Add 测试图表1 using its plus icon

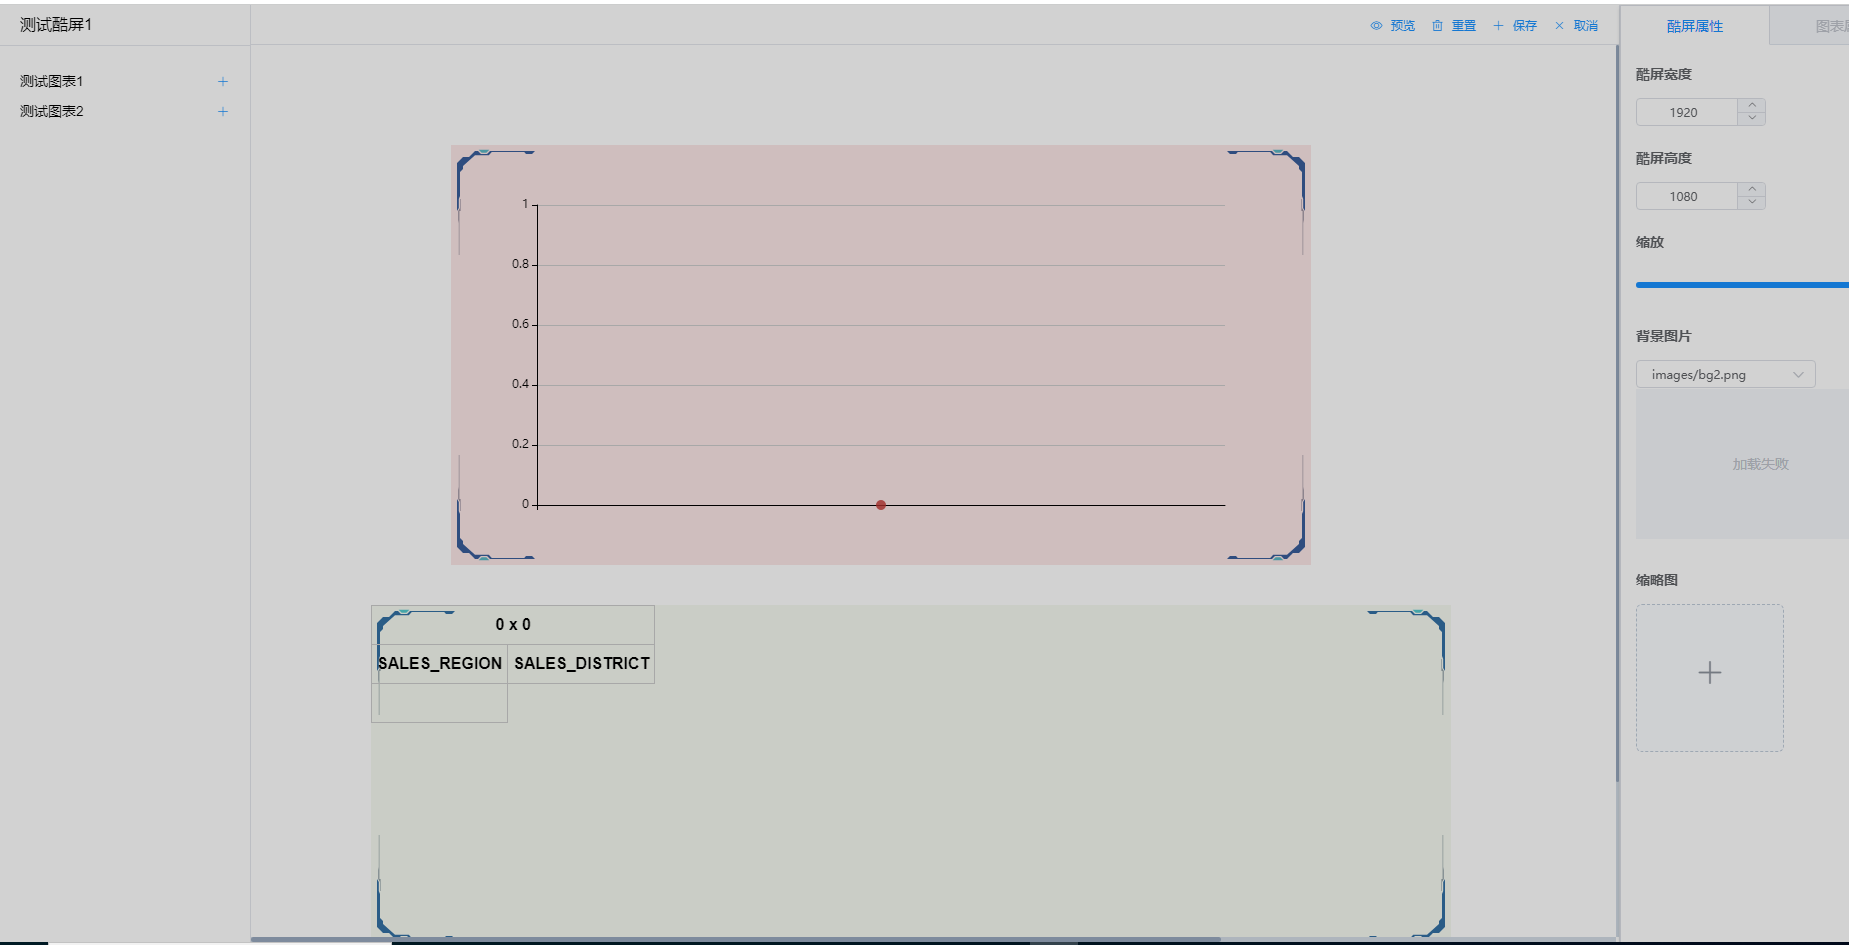click(223, 82)
